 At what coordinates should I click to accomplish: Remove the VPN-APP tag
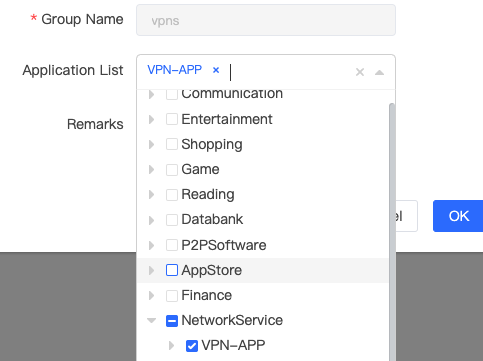tap(216, 70)
